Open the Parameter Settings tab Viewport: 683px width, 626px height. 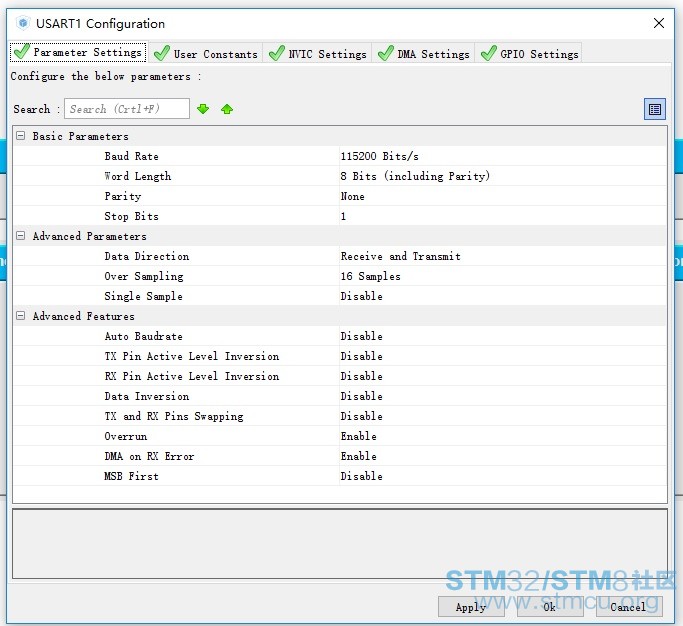coord(78,52)
